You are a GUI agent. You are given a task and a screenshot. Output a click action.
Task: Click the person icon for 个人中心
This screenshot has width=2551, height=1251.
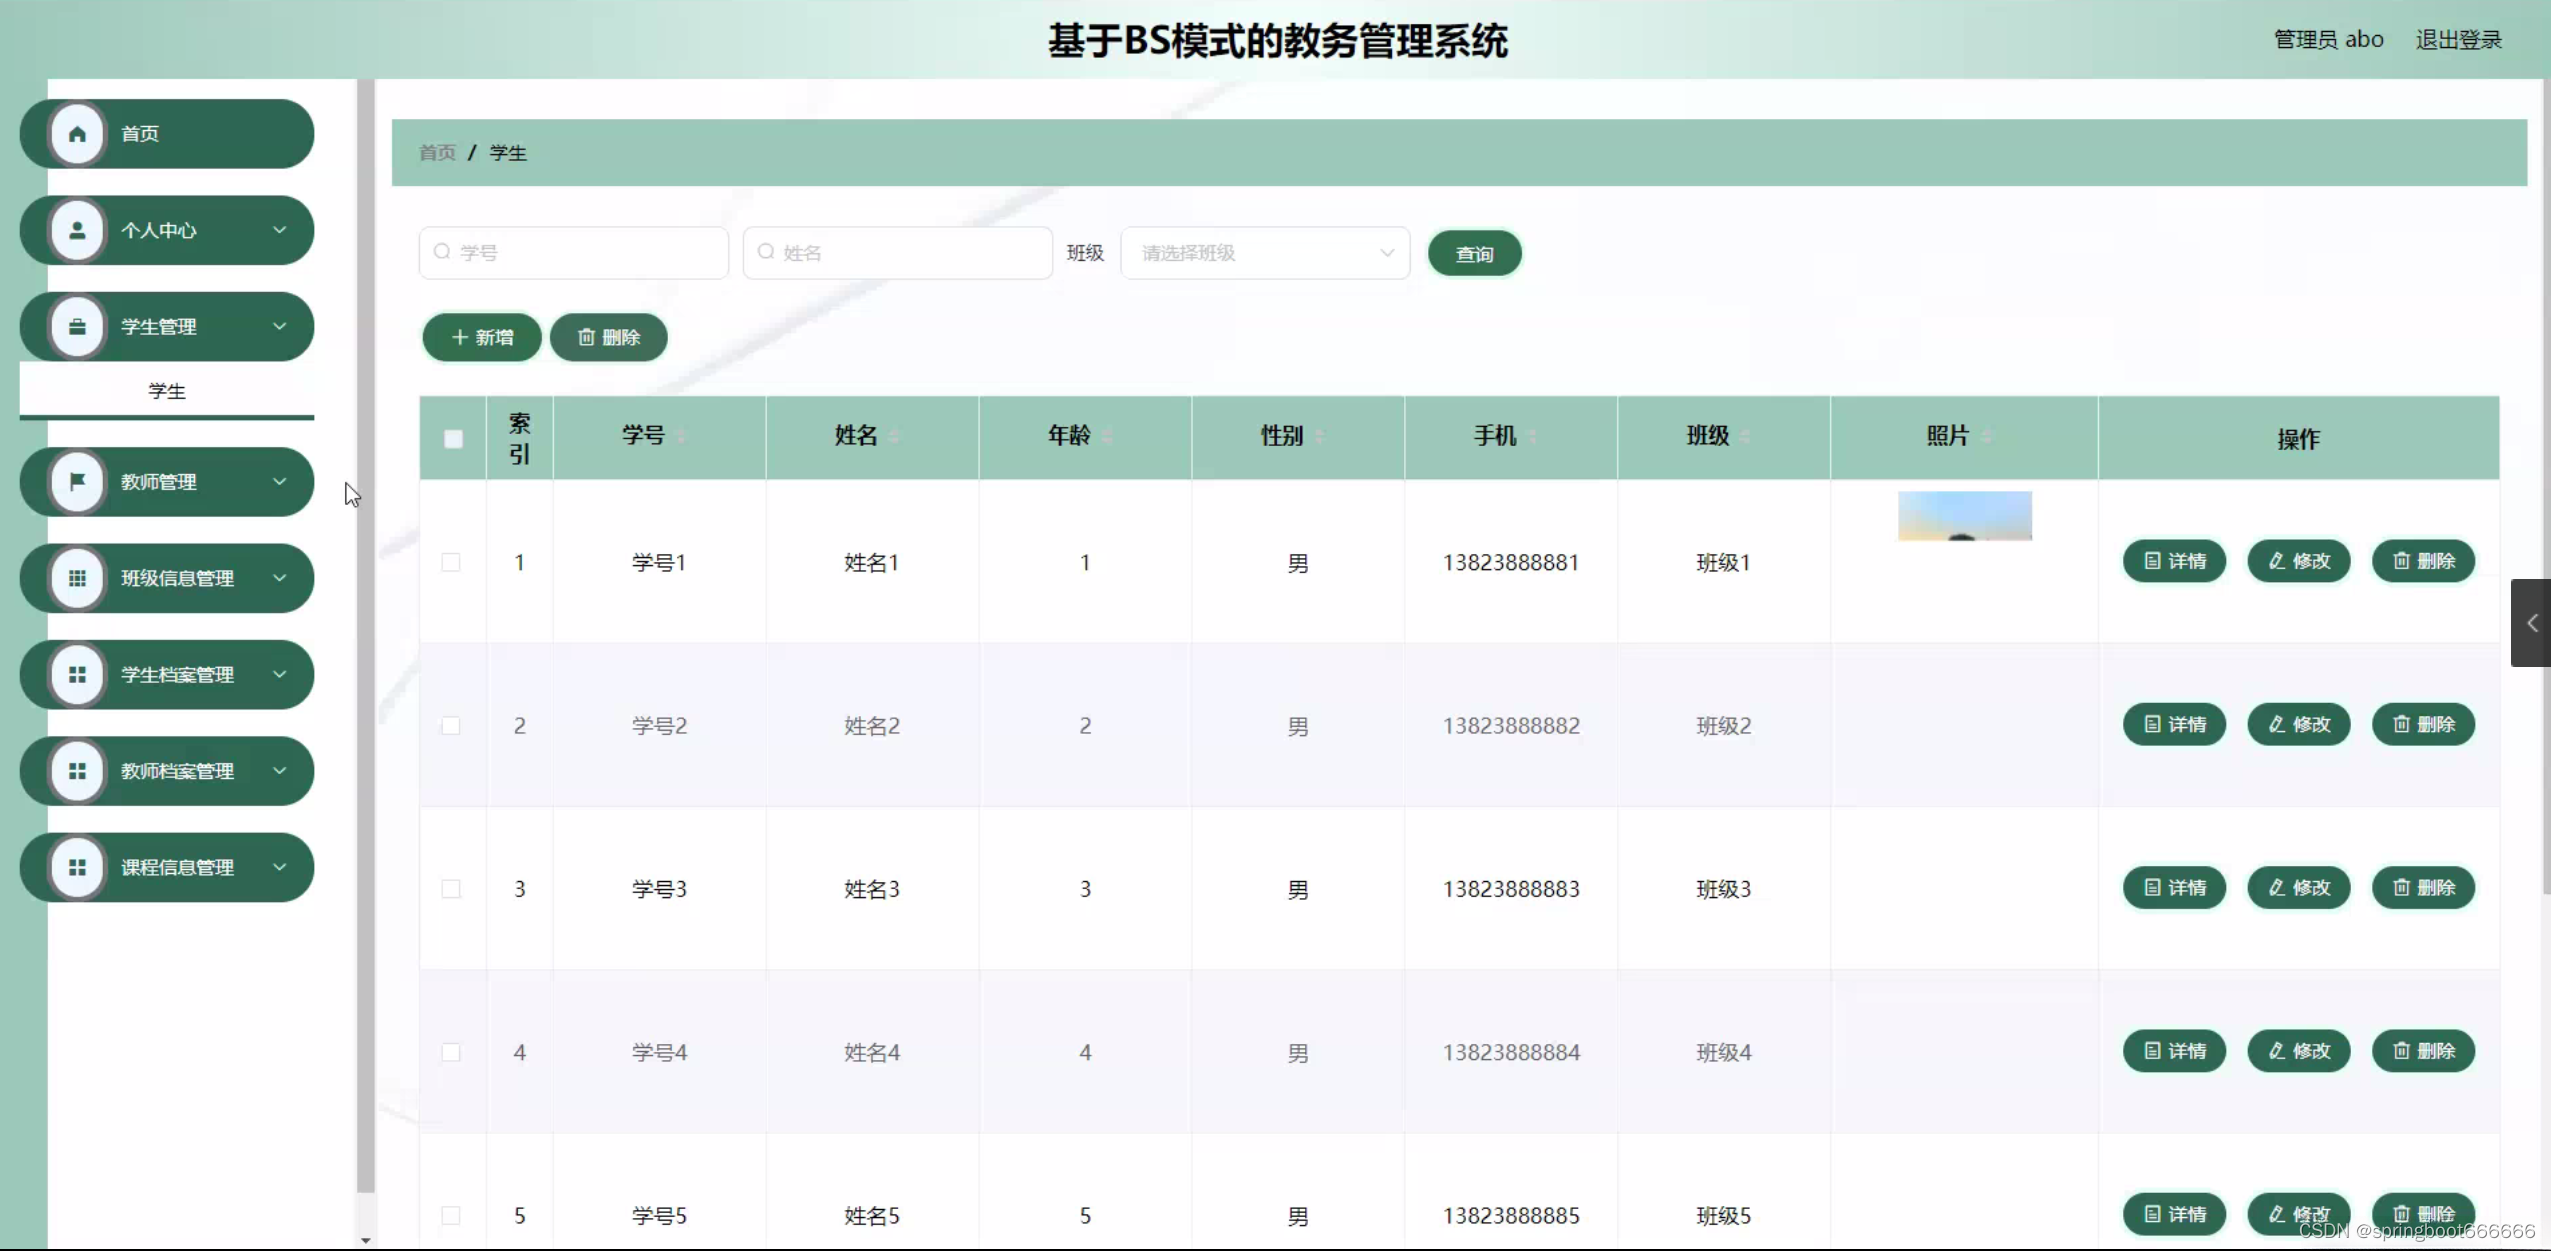77,231
